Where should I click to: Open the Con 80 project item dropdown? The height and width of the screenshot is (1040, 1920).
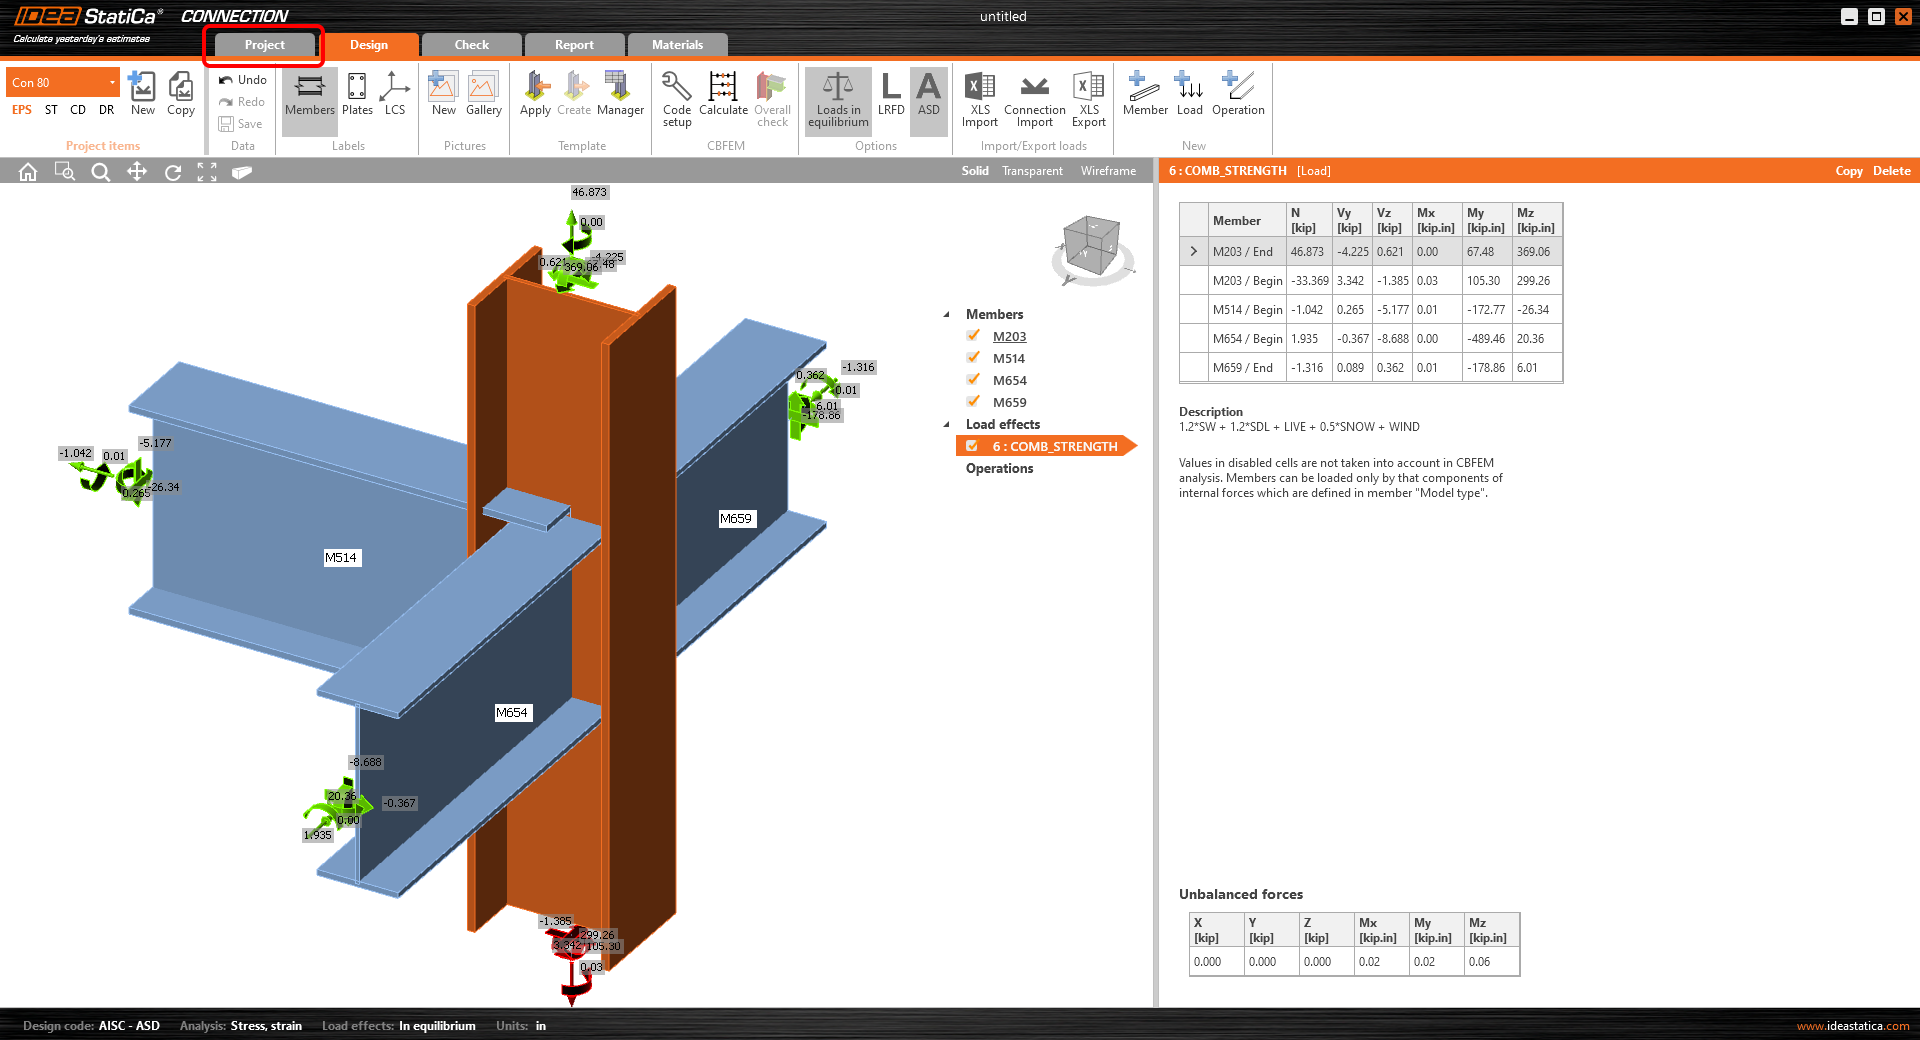click(112, 82)
